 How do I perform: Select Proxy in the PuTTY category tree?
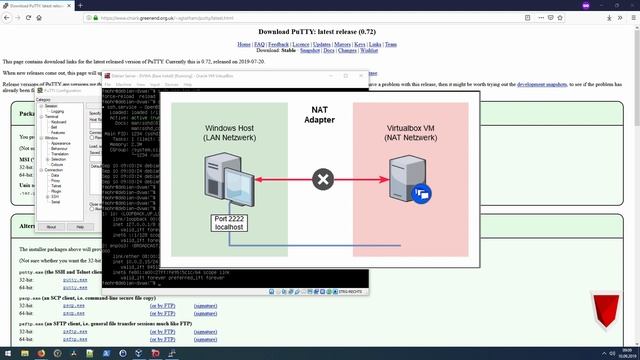[x=55, y=181]
